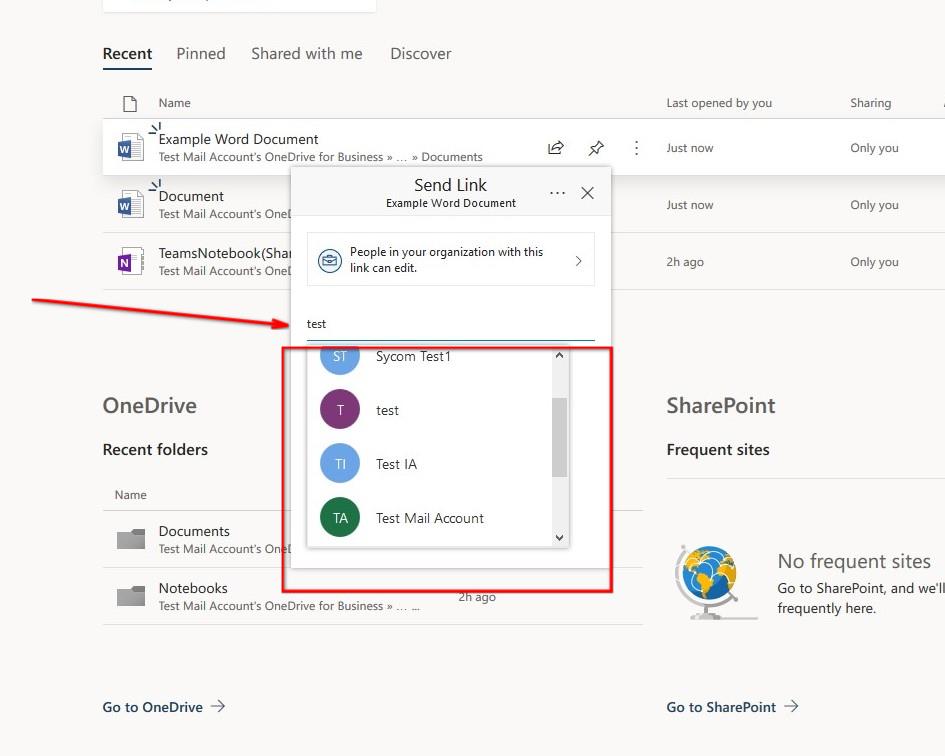Click the Word icon beside Document

tap(130, 204)
